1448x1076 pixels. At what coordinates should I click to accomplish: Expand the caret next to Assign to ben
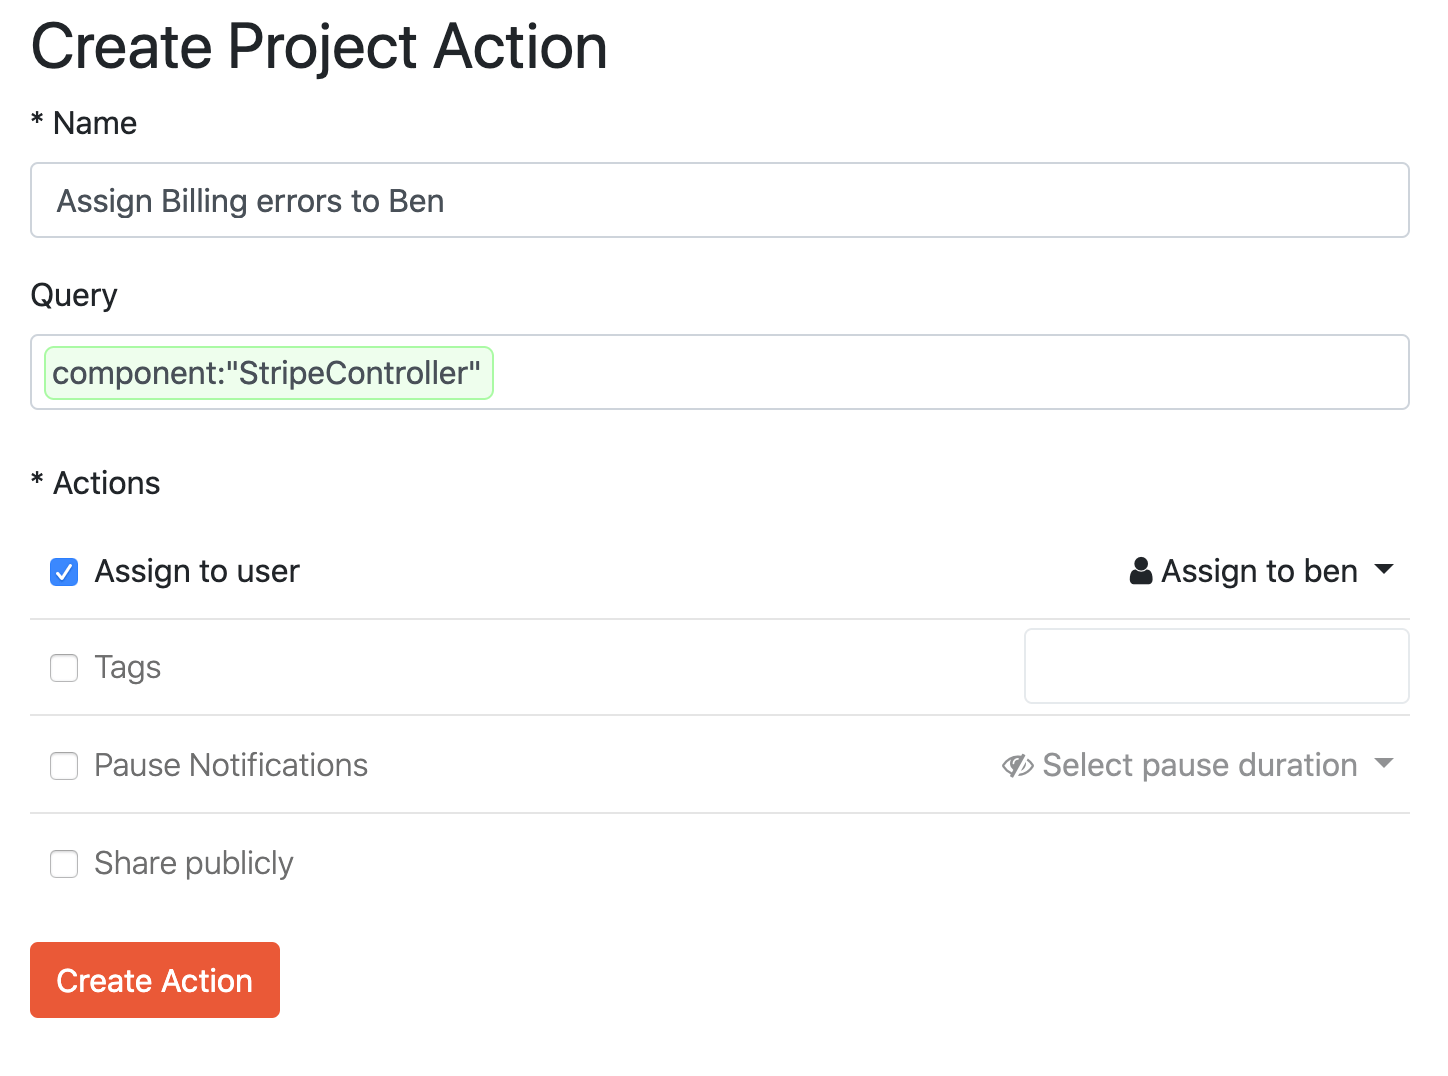[1385, 571]
